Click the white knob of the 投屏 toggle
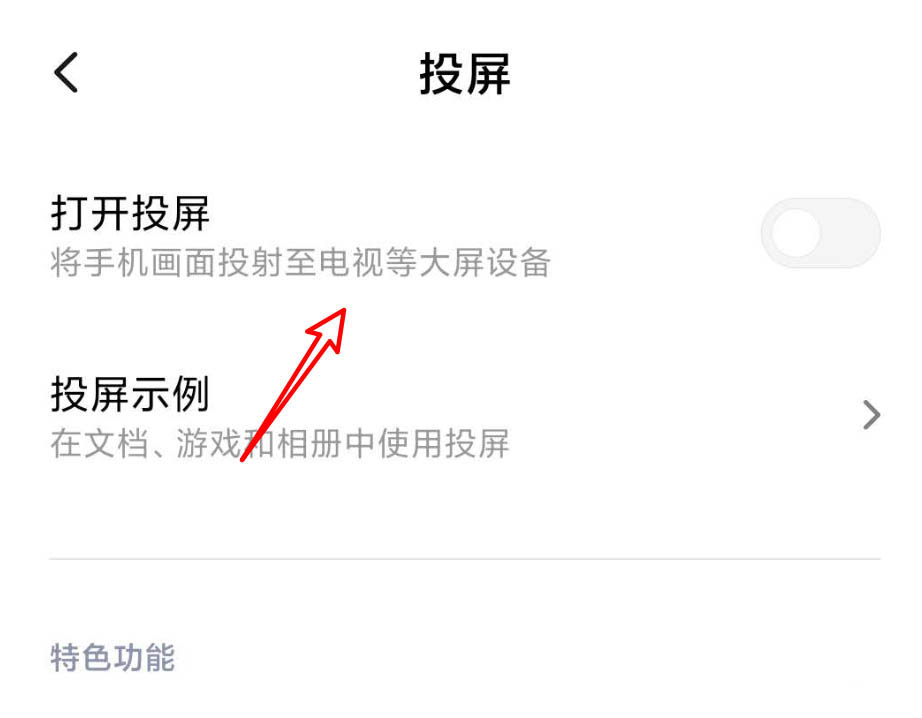This screenshot has height=718, width=922. click(796, 233)
